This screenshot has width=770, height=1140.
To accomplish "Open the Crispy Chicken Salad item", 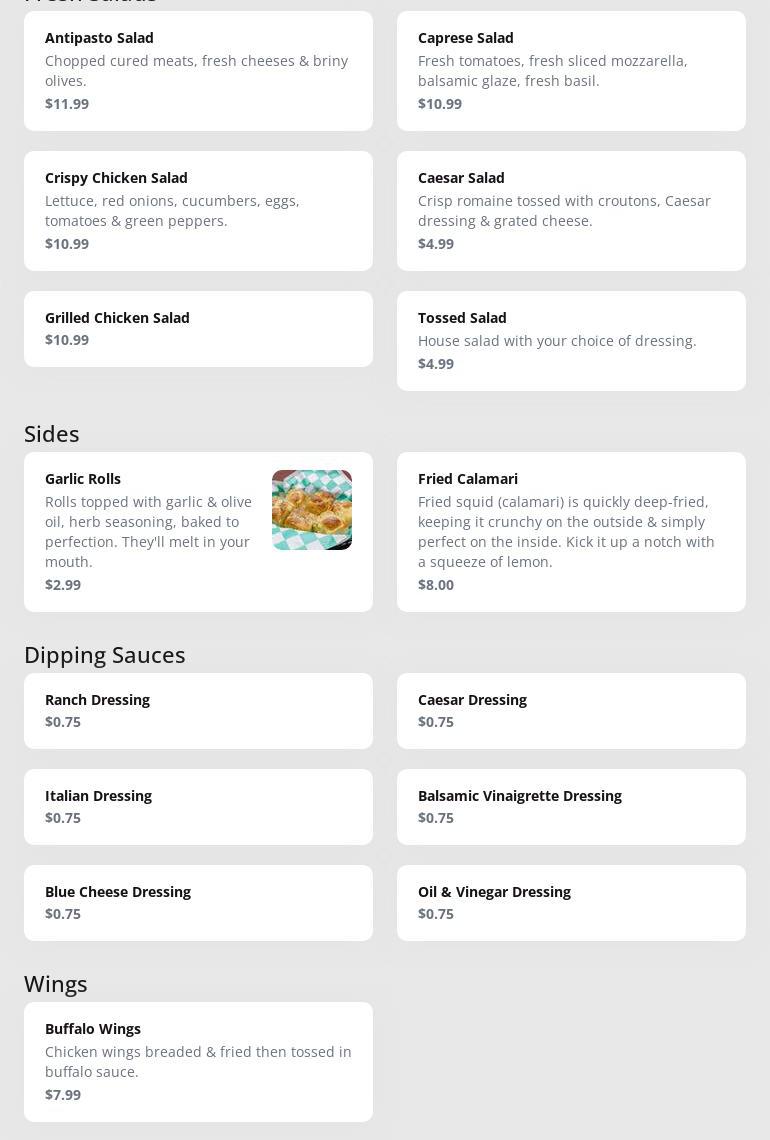I will pos(198,211).
